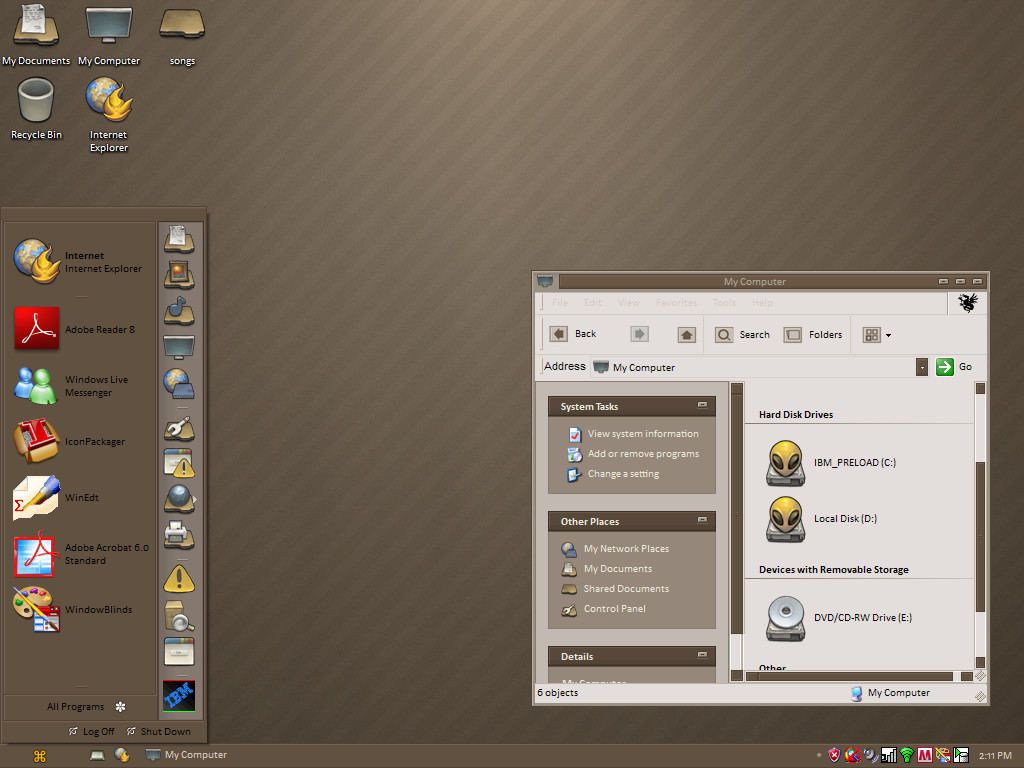Click Add or remove programs link
Image resolution: width=1024 pixels, height=768 pixels.
(x=633, y=454)
